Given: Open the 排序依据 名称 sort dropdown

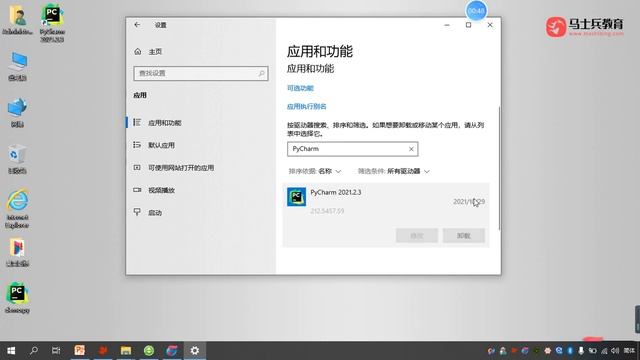Looking at the screenshot, I should tap(315, 171).
